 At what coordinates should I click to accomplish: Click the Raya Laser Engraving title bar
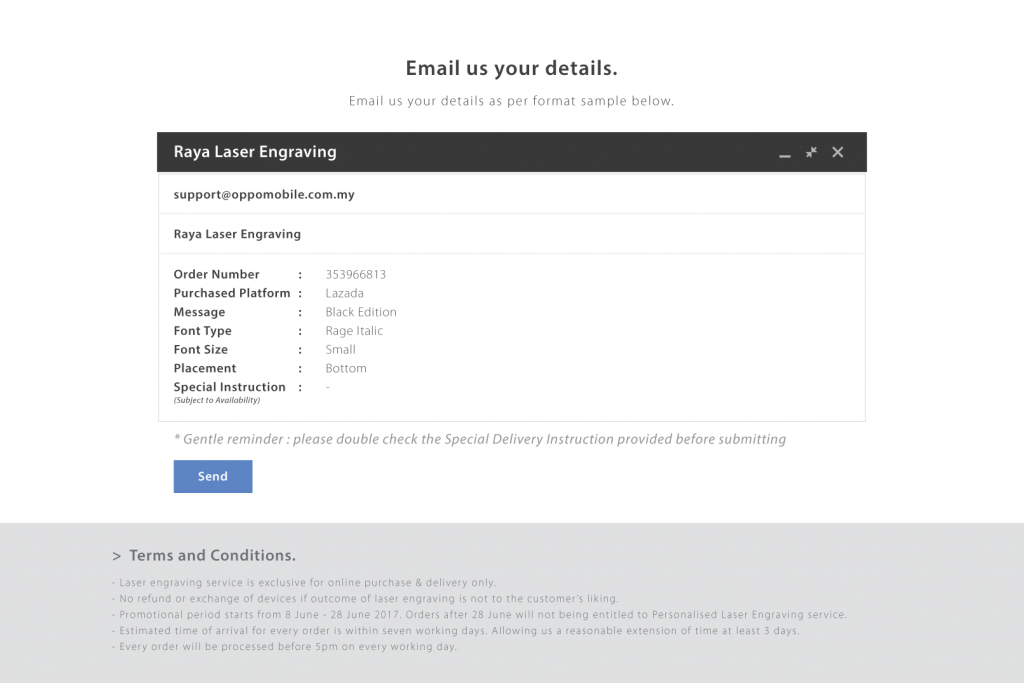[x=511, y=152]
